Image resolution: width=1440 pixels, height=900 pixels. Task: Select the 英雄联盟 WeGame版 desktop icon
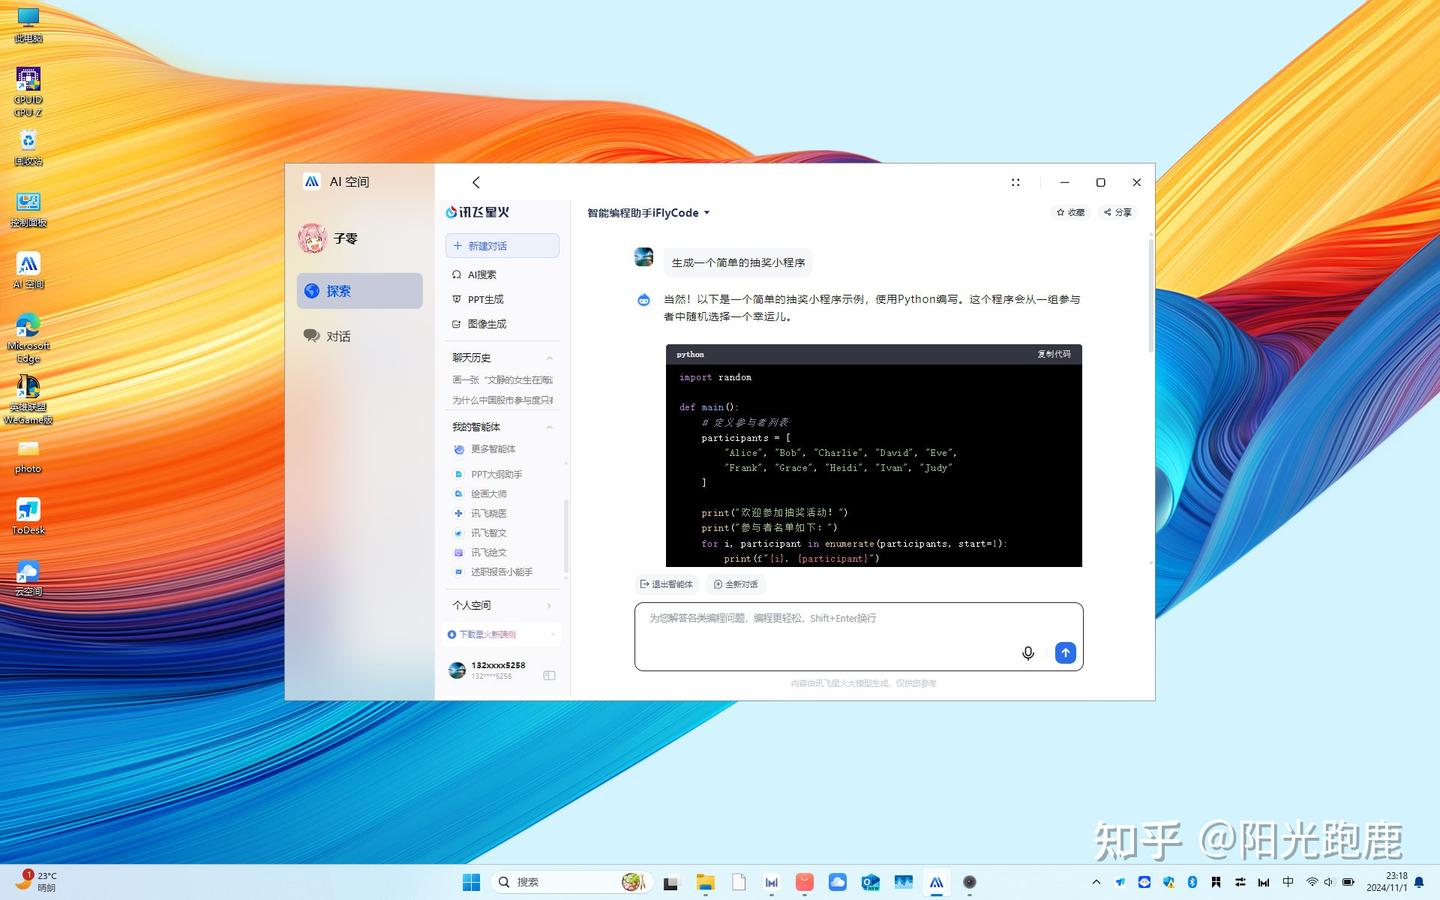tap(28, 400)
